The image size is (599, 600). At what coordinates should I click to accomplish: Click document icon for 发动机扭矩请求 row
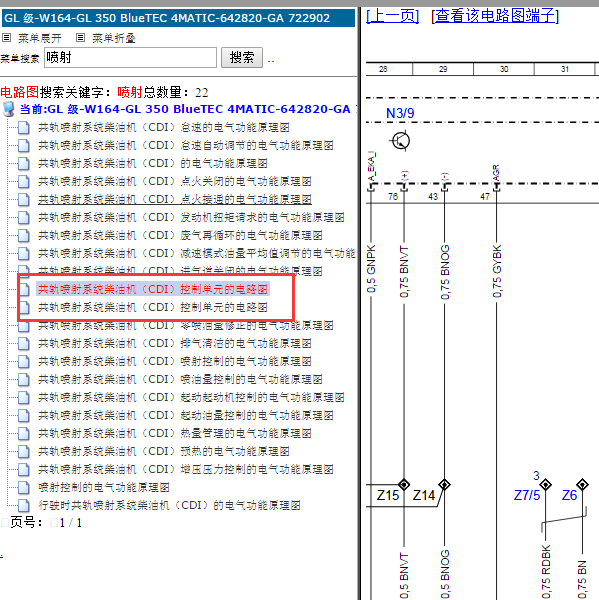click(x=24, y=217)
